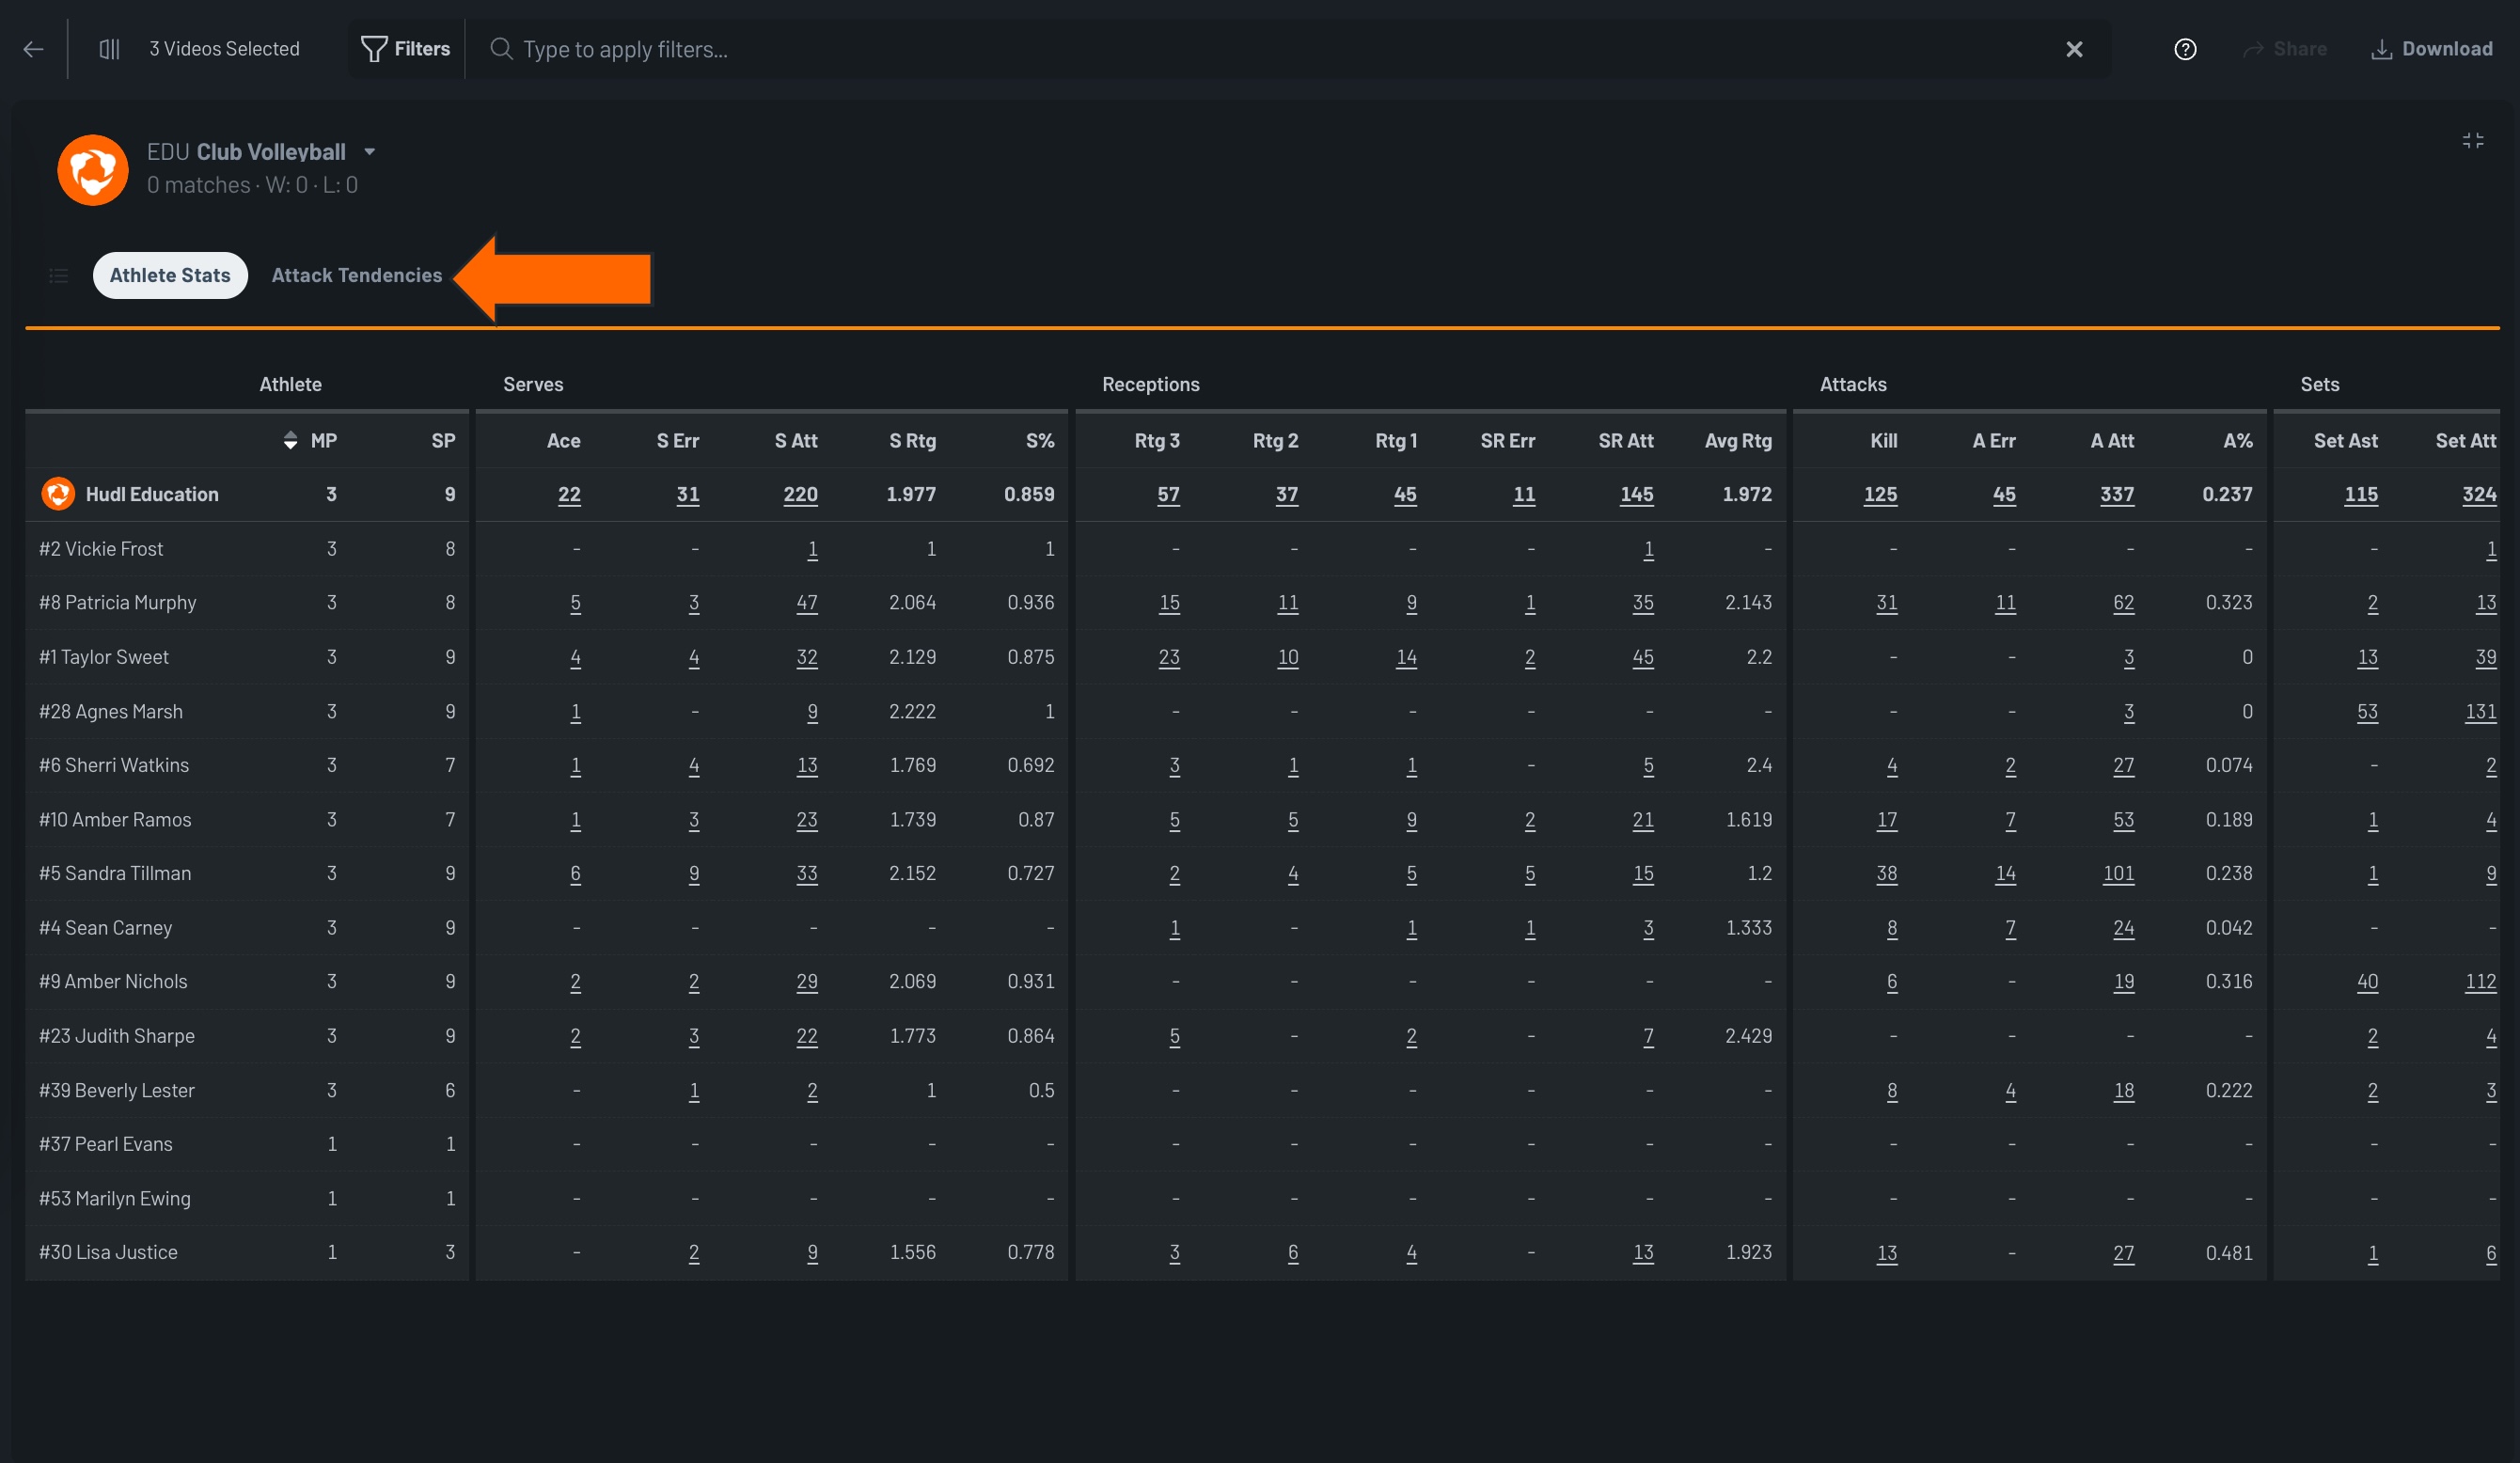The height and width of the screenshot is (1463, 2520).
Task: Sort by the Avg Rtg column header
Action: click(x=1739, y=441)
